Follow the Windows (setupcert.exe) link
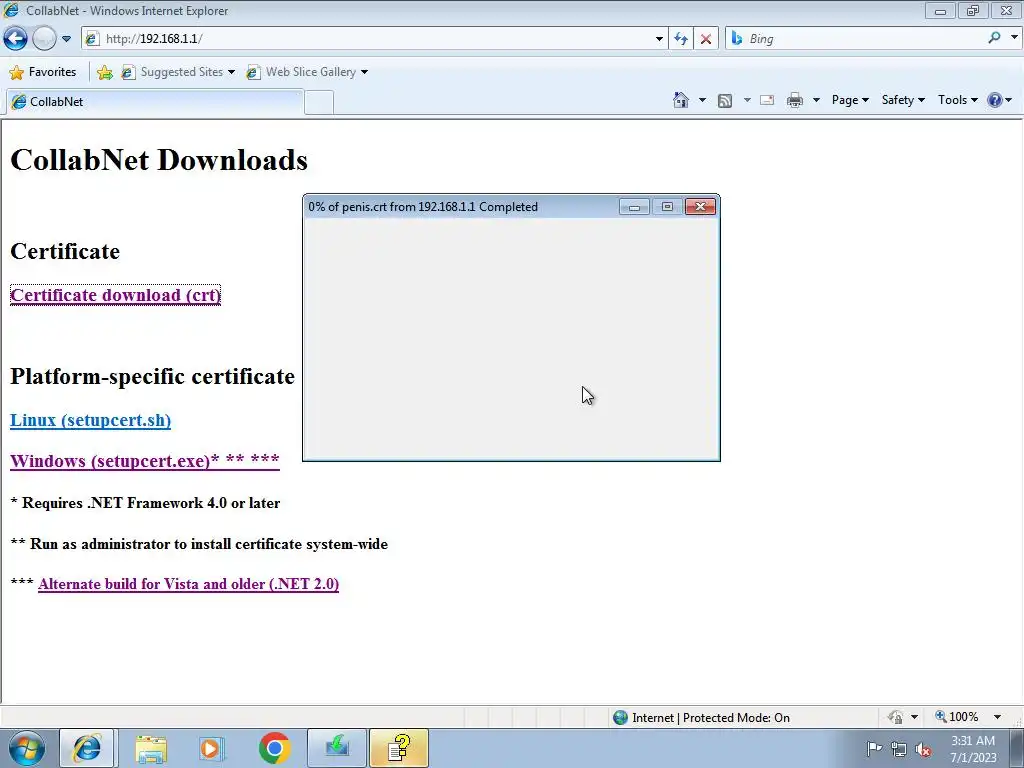This screenshot has width=1024, height=768. coord(145,461)
